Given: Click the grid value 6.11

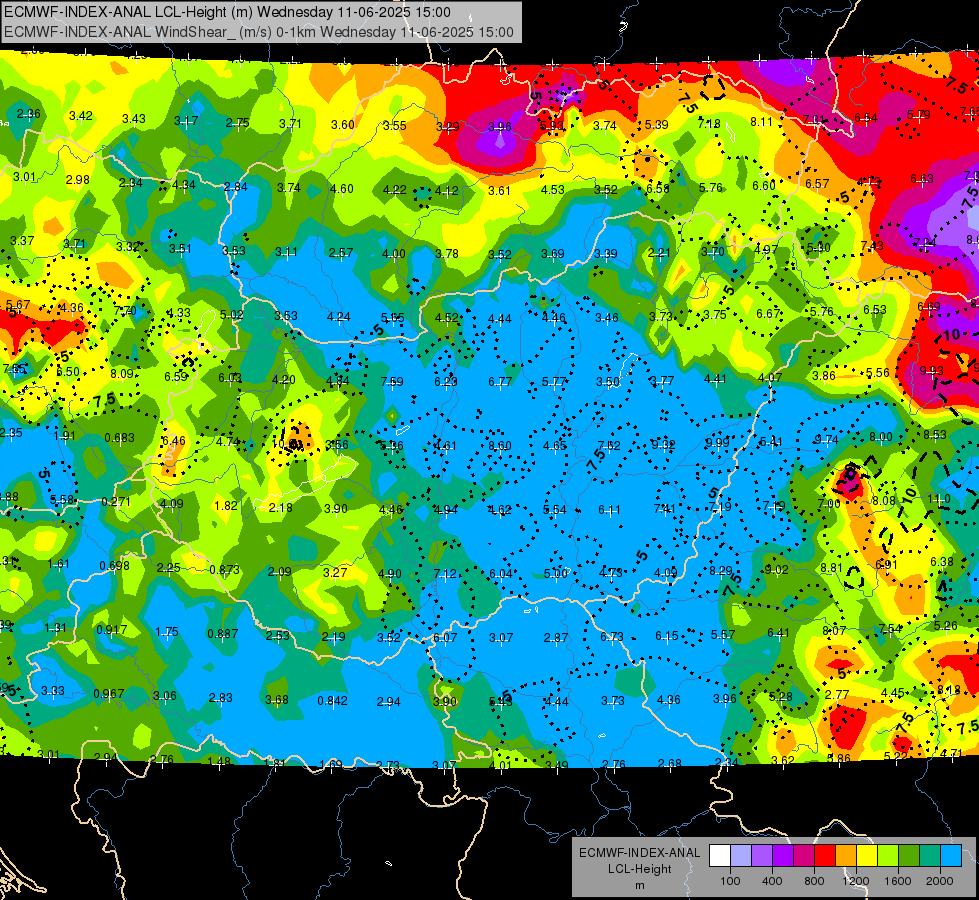Looking at the screenshot, I should point(609,510).
